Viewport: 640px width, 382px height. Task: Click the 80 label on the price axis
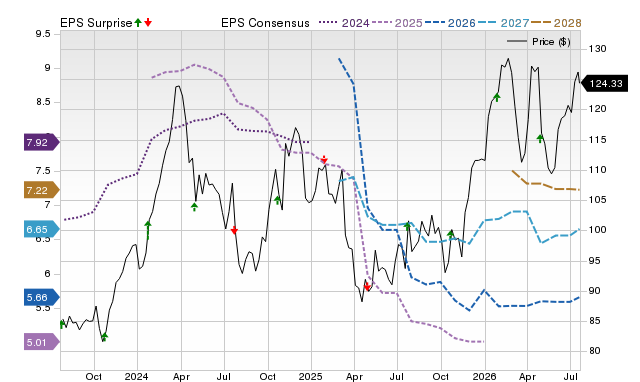tap(595, 351)
